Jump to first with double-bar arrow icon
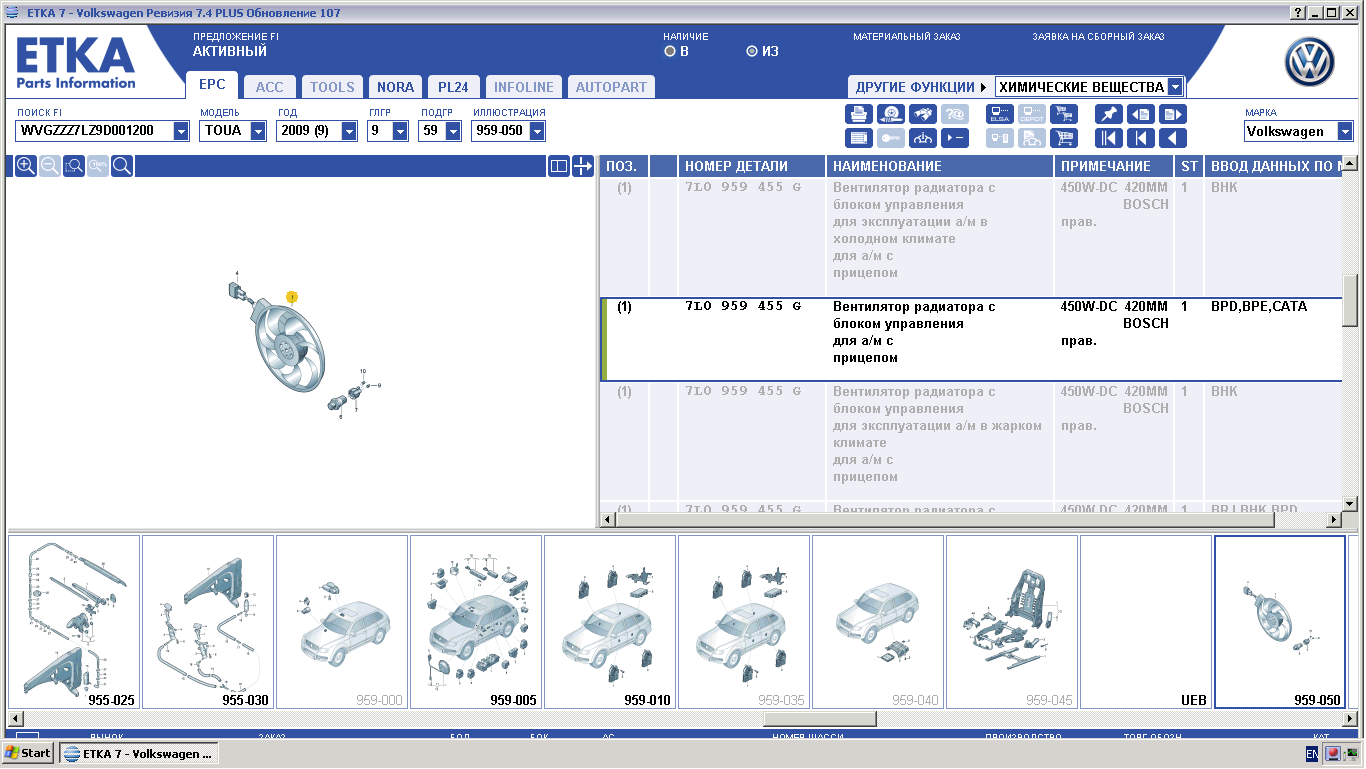 coord(1108,138)
